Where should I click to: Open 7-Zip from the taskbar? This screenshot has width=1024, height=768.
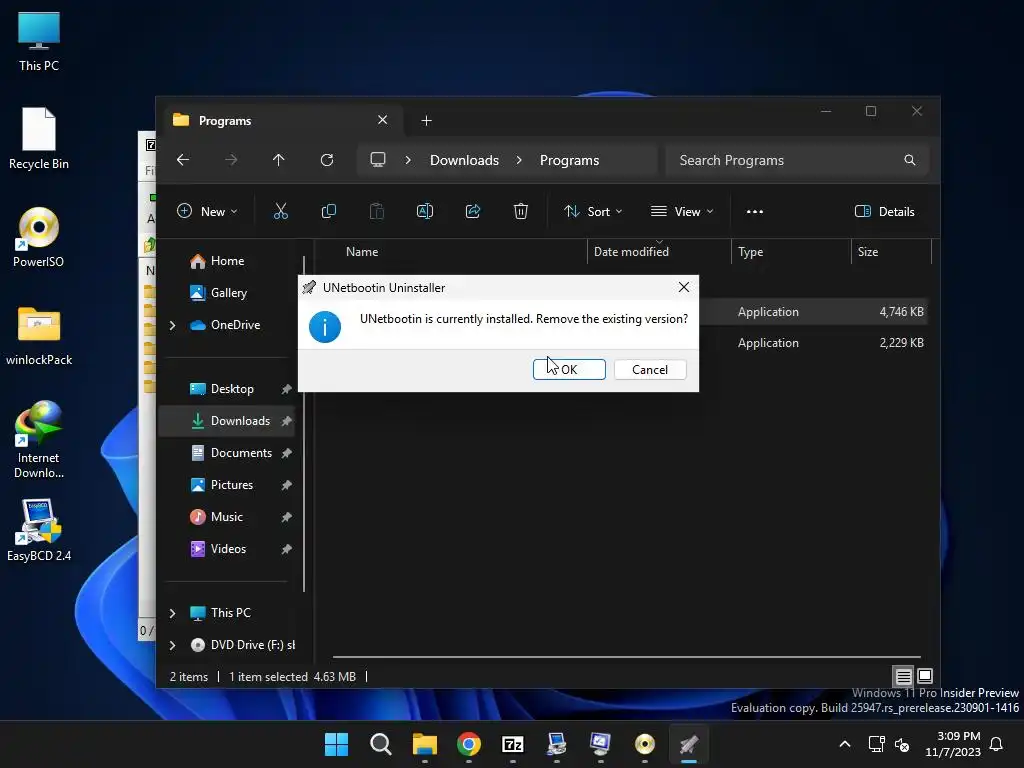click(x=513, y=744)
